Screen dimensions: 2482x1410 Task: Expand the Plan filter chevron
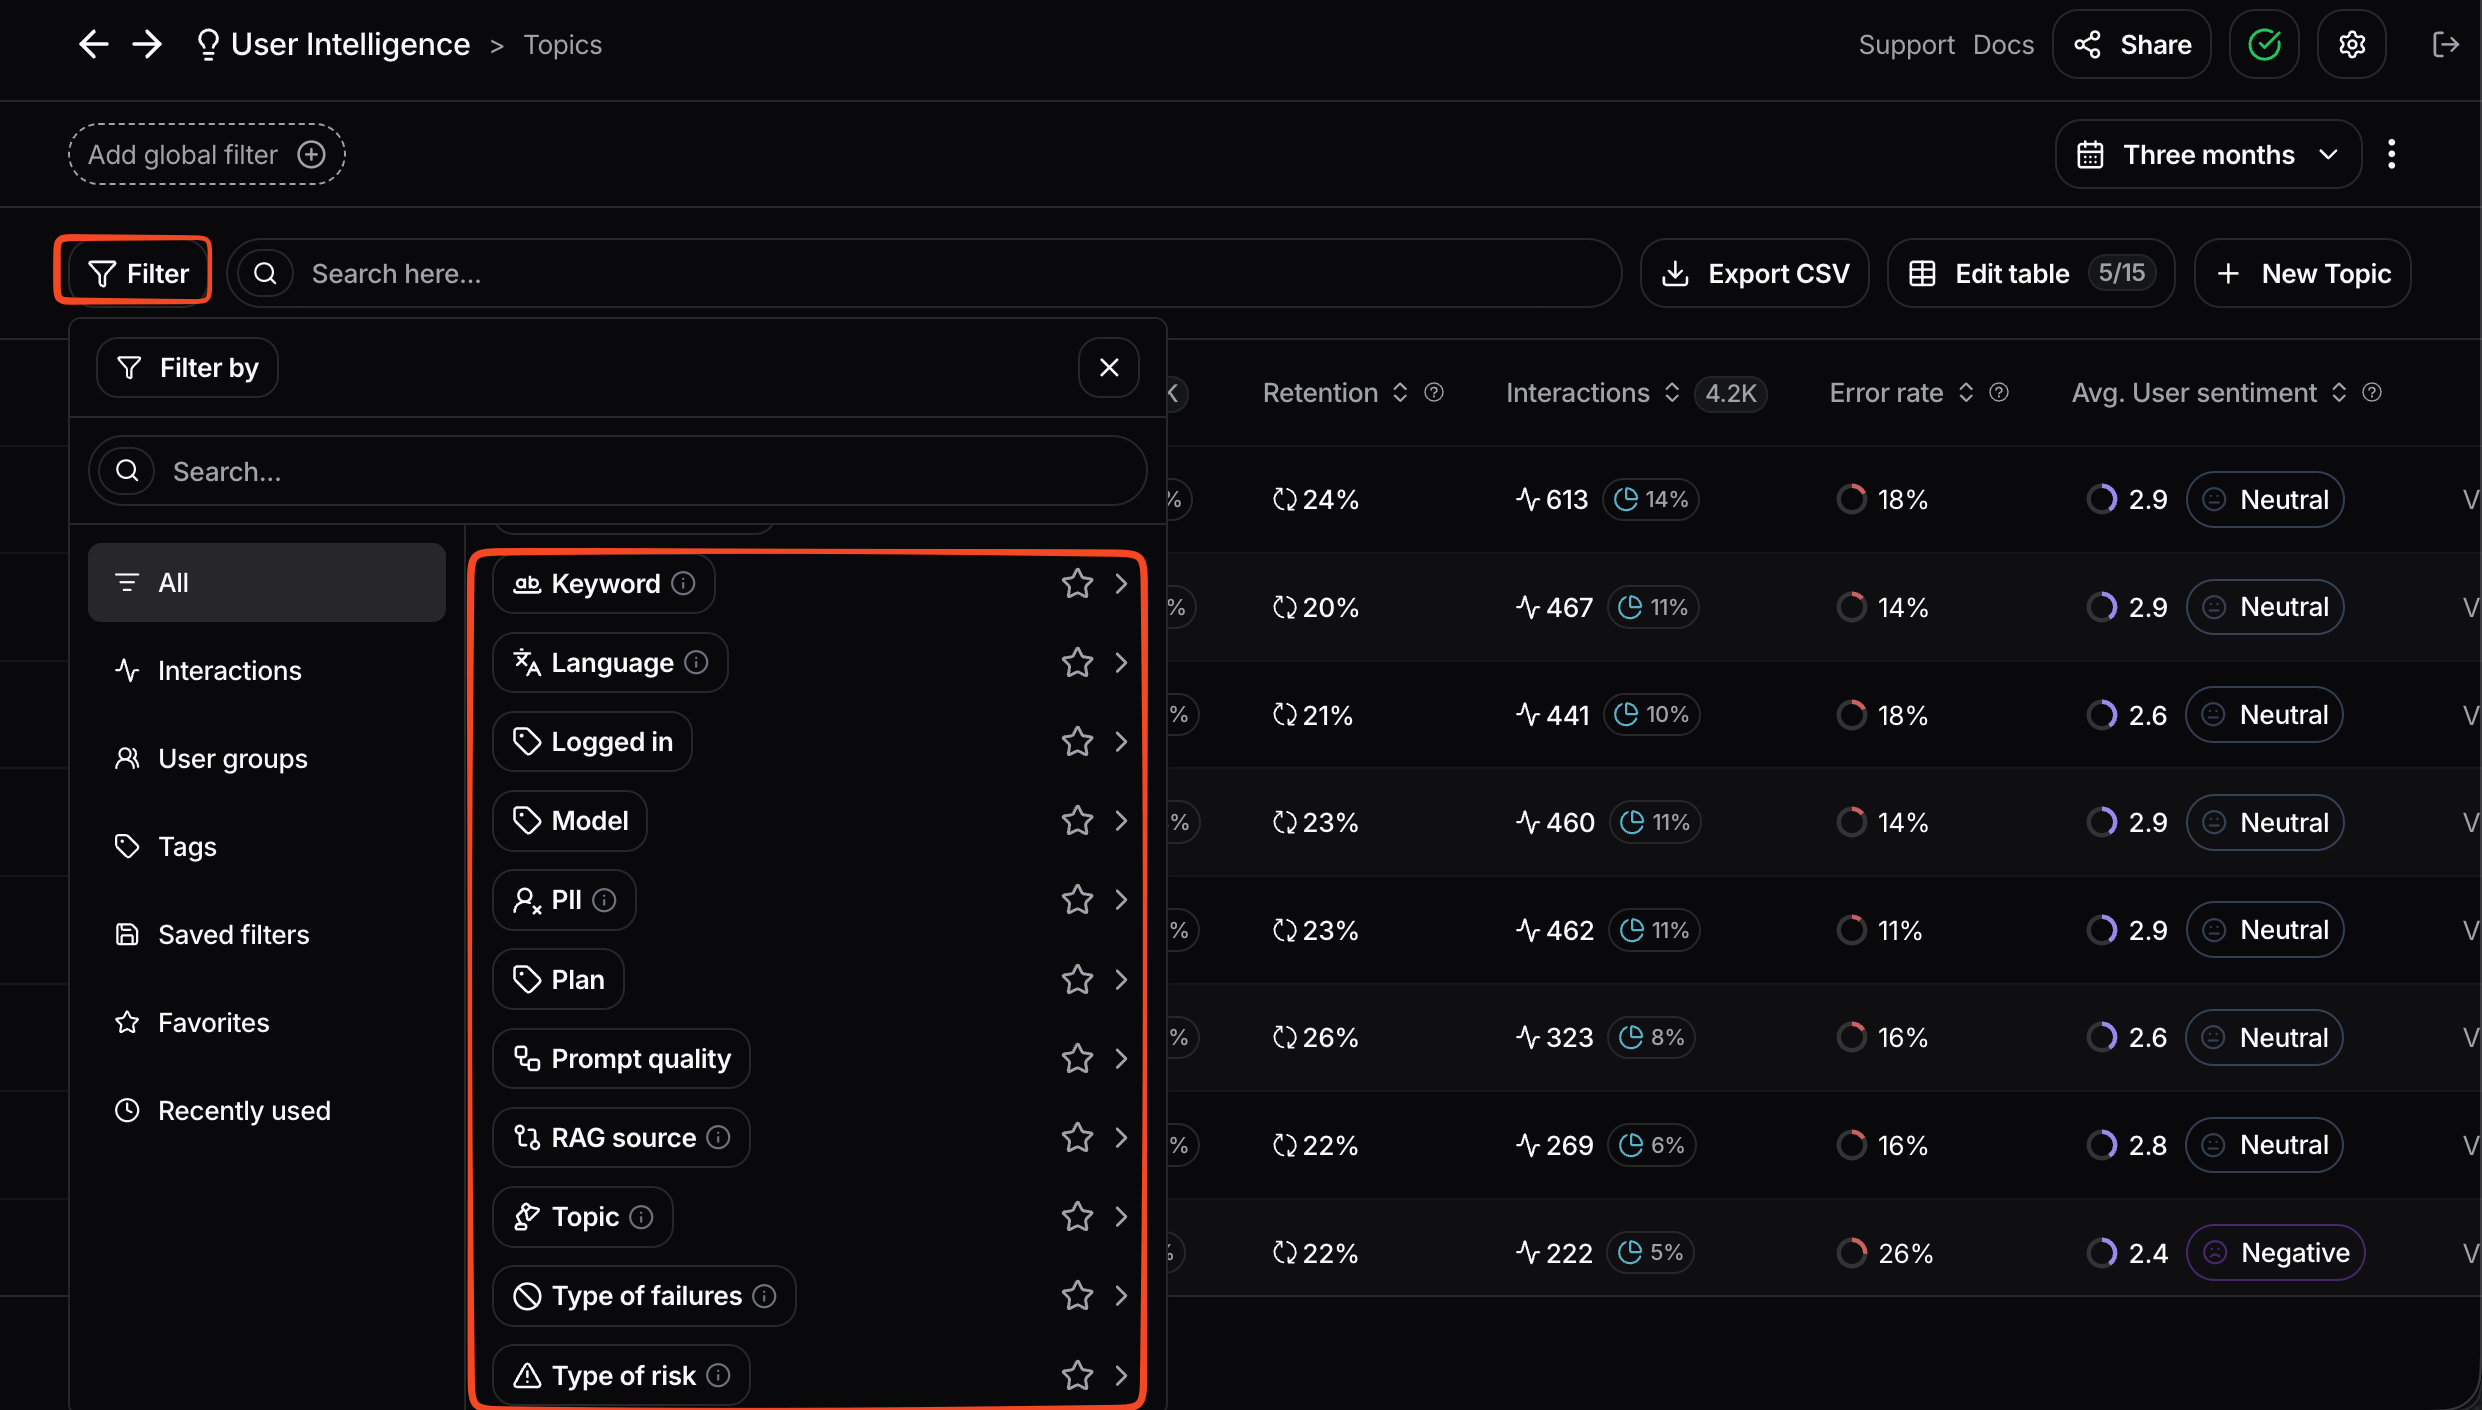point(1121,979)
